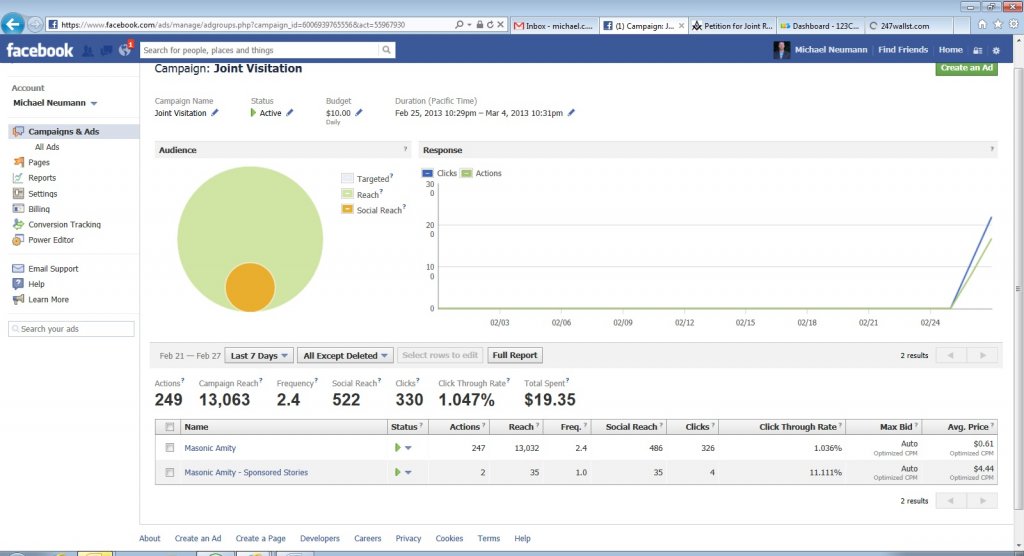Click browser favorites star icon
This screenshot has height=556, width=1024.
(x=997, y=24)
